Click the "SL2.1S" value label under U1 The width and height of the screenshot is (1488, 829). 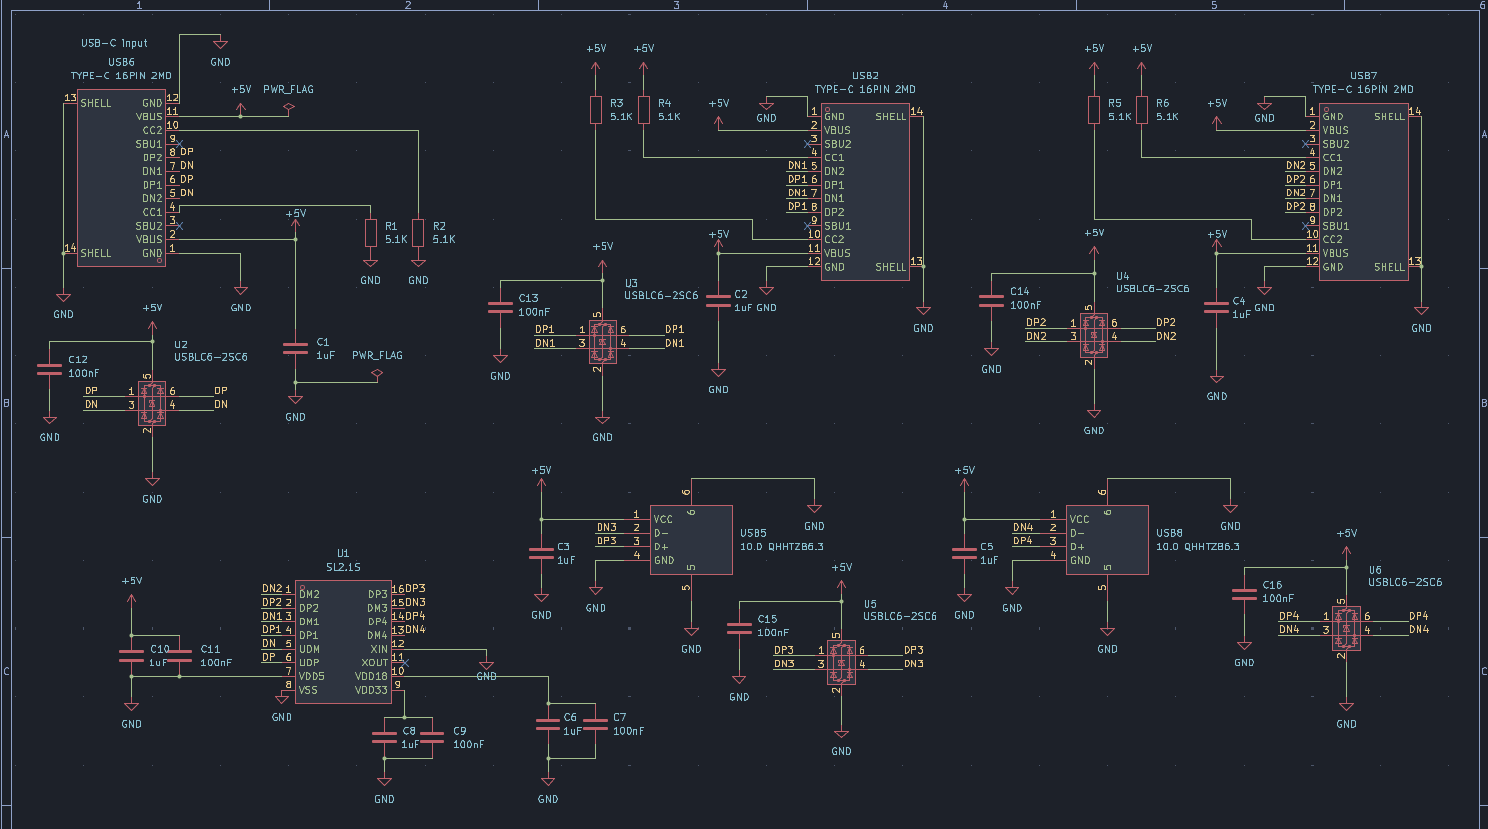pyautogui.click(x=343, y=567)
